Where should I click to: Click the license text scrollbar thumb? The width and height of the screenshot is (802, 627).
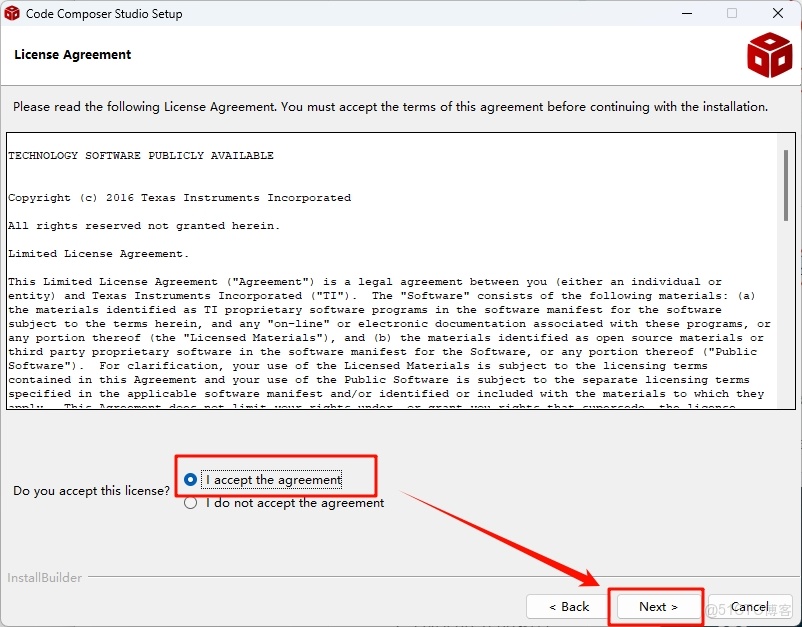point(786,186)
